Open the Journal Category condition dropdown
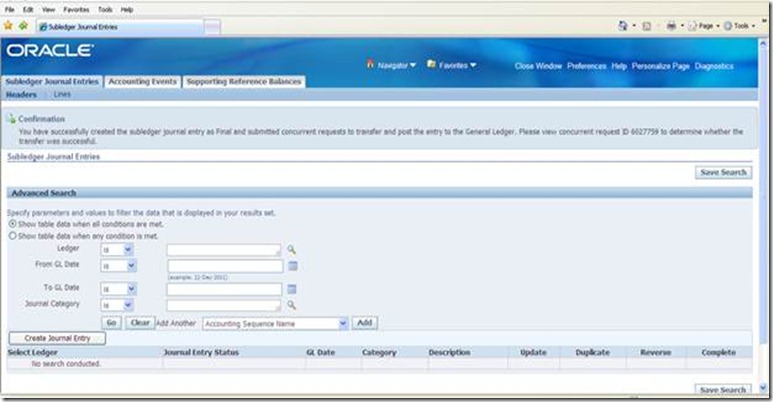Viewport: 773px width, 402px height. click(117, 305)
